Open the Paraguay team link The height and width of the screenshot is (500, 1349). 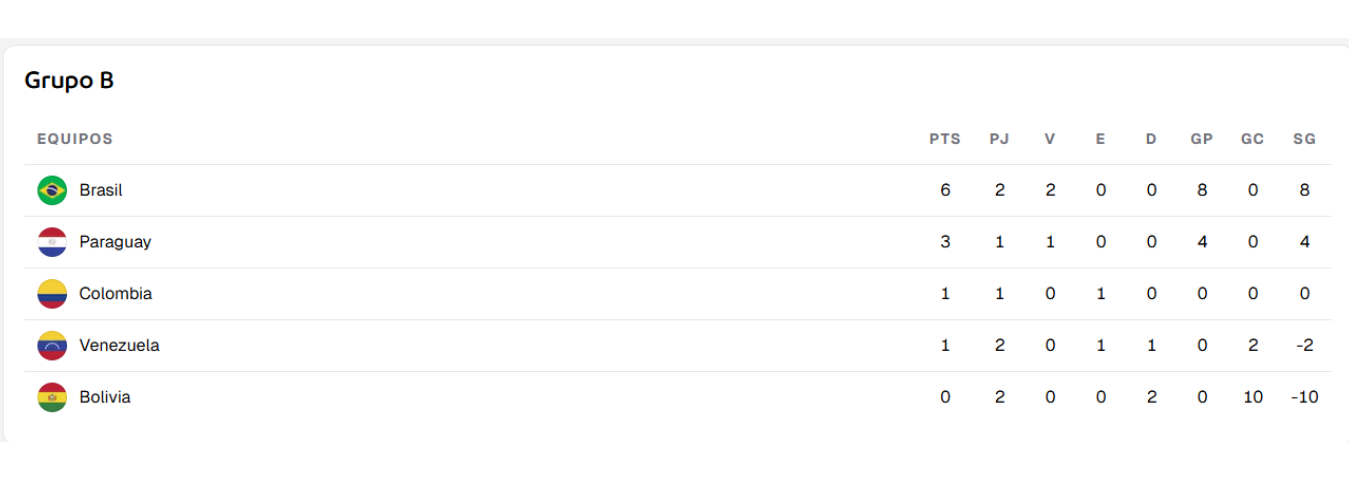[115, 242]
